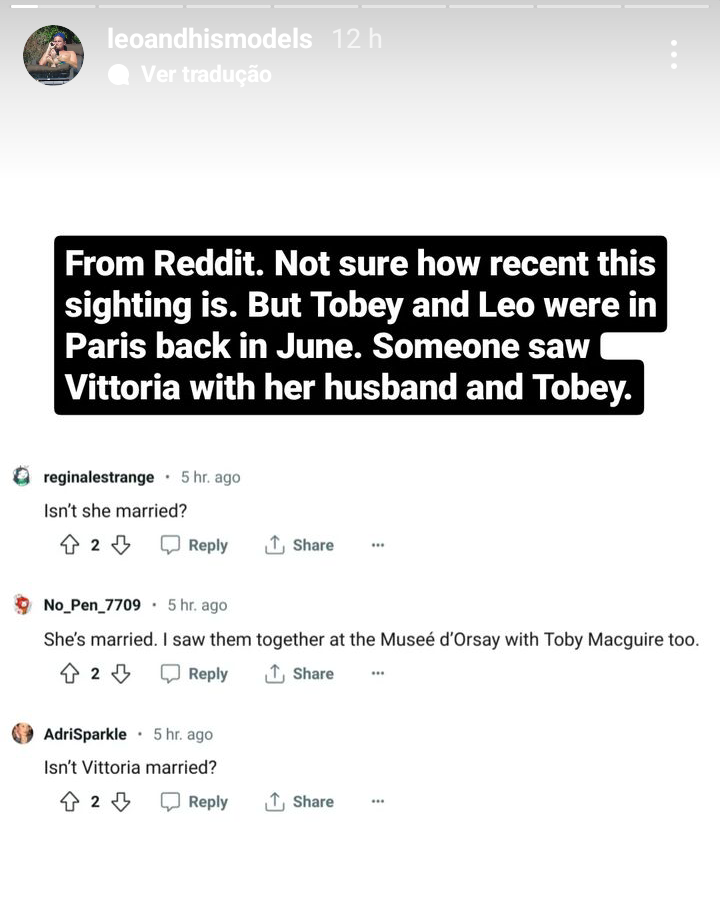Tap the AdriSparkle user avatar
The image size is (720, 914).
[22, 734]
